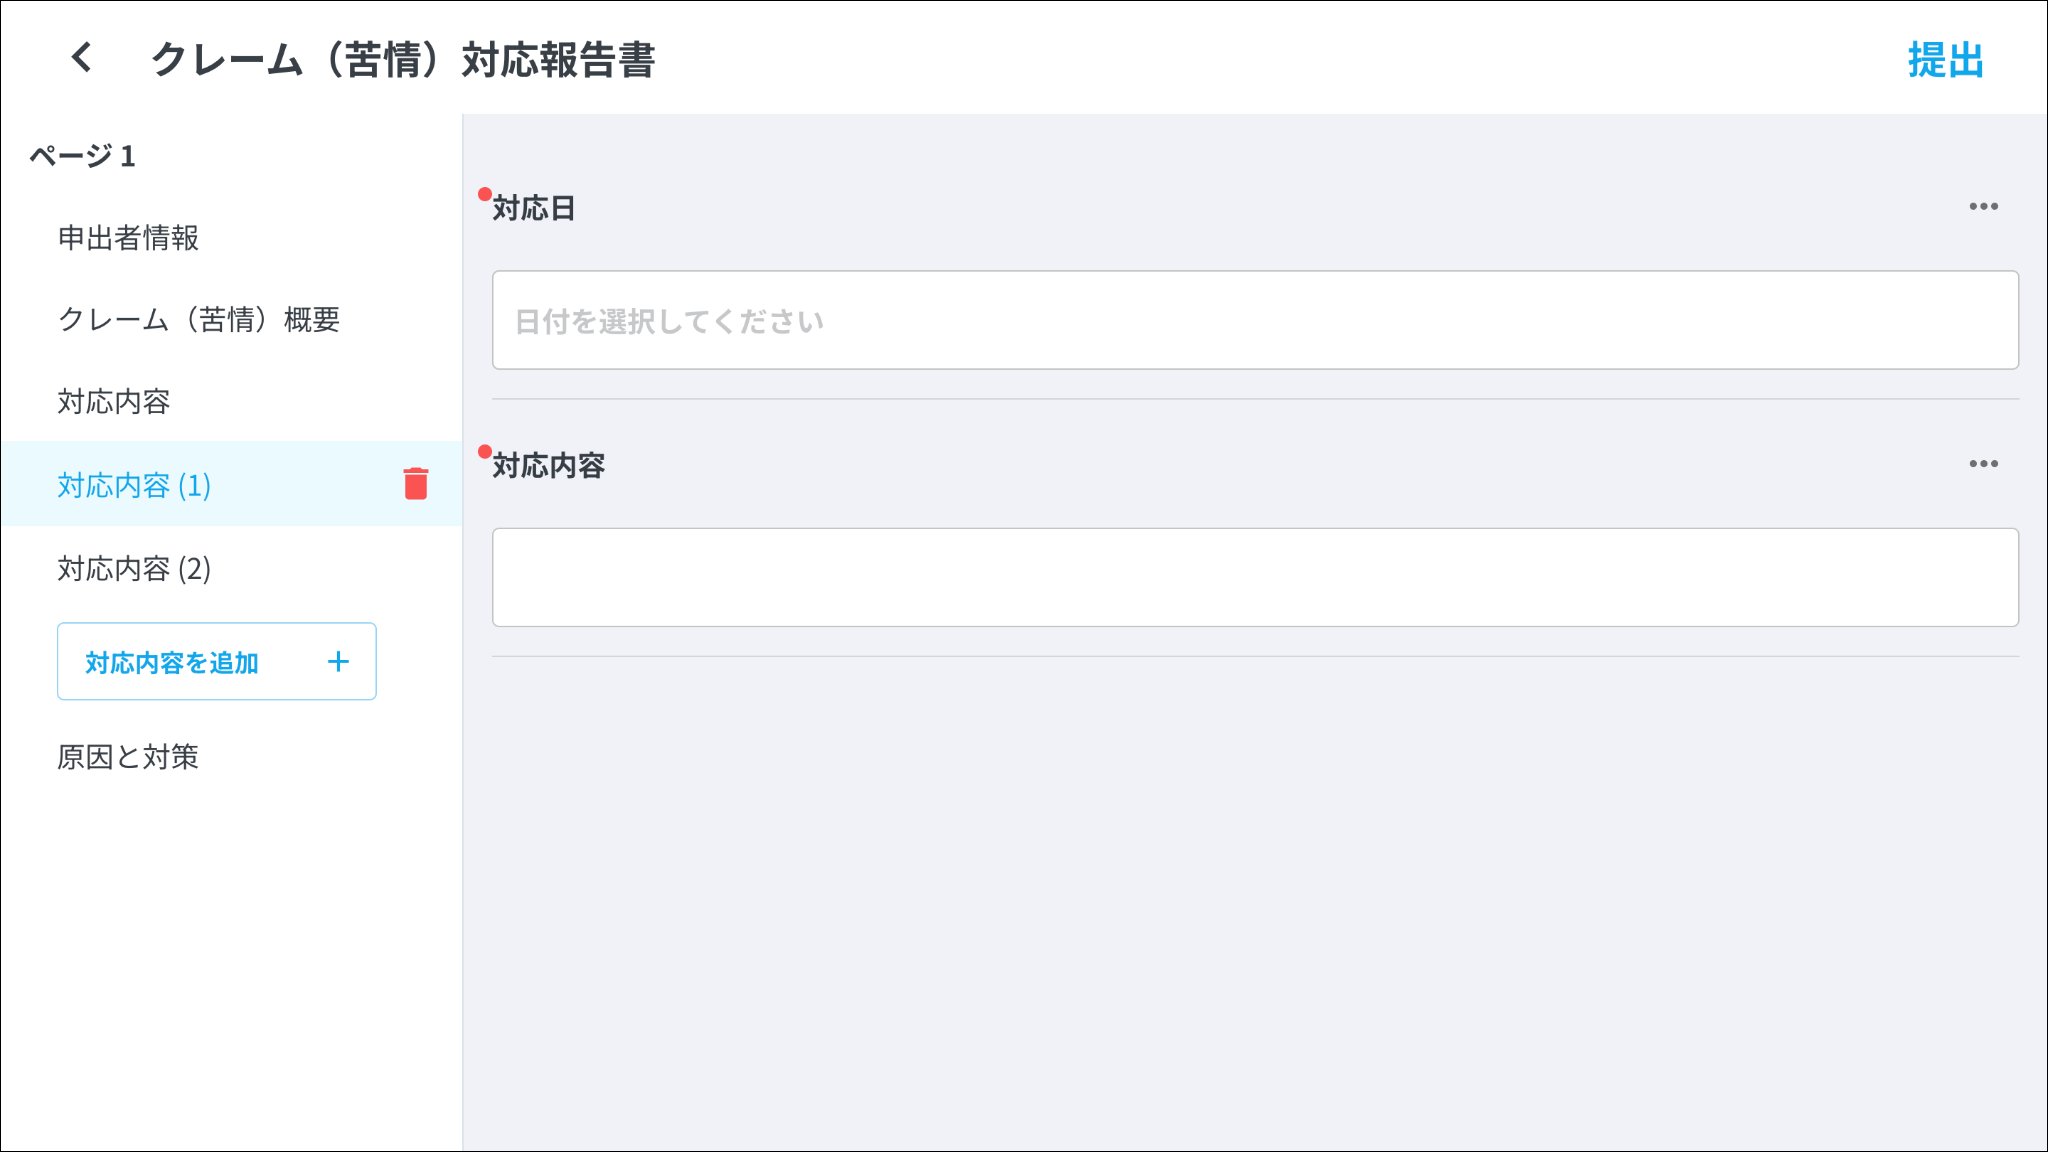
Task: Open the クレーム（苦情）概要 section
Action: tap(199, 320)
